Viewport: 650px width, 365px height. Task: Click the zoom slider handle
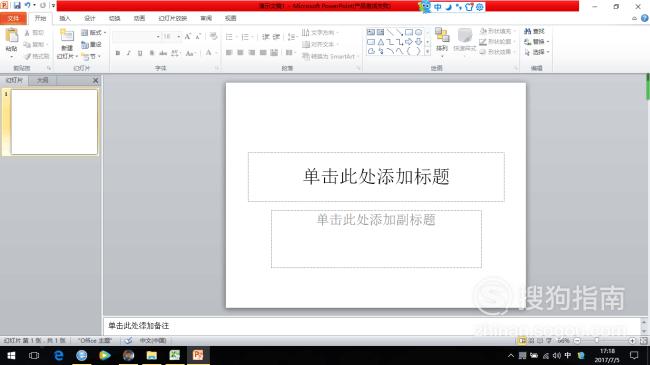pyautogui.click(x=597, y=341)
